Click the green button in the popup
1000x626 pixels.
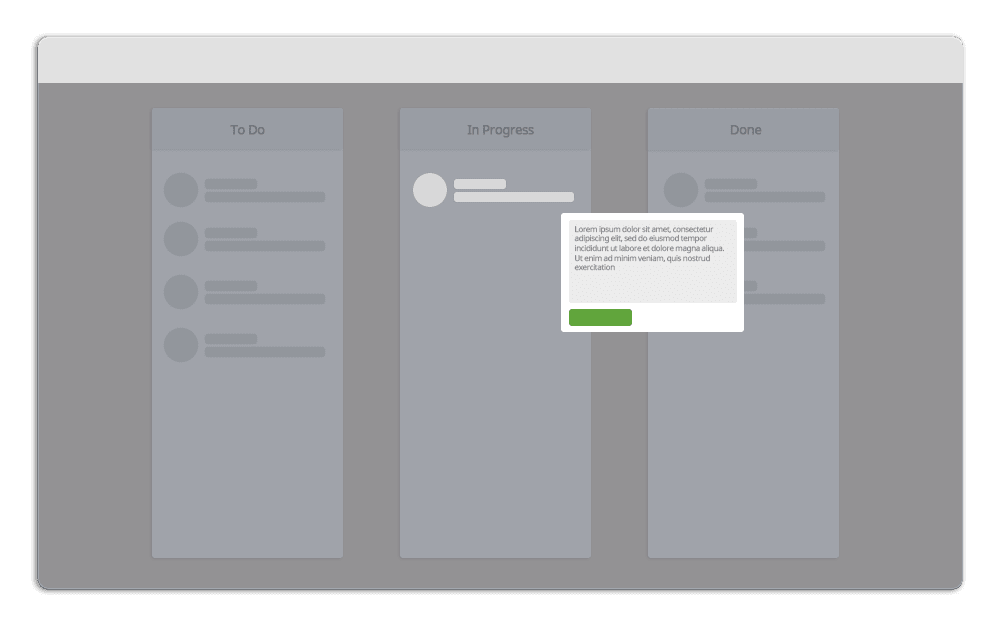click(600, 317)
